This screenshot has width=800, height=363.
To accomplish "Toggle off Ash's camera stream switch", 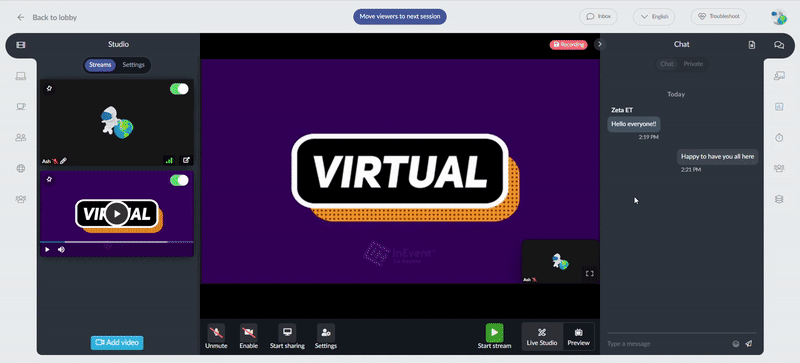I will point(179,89).
